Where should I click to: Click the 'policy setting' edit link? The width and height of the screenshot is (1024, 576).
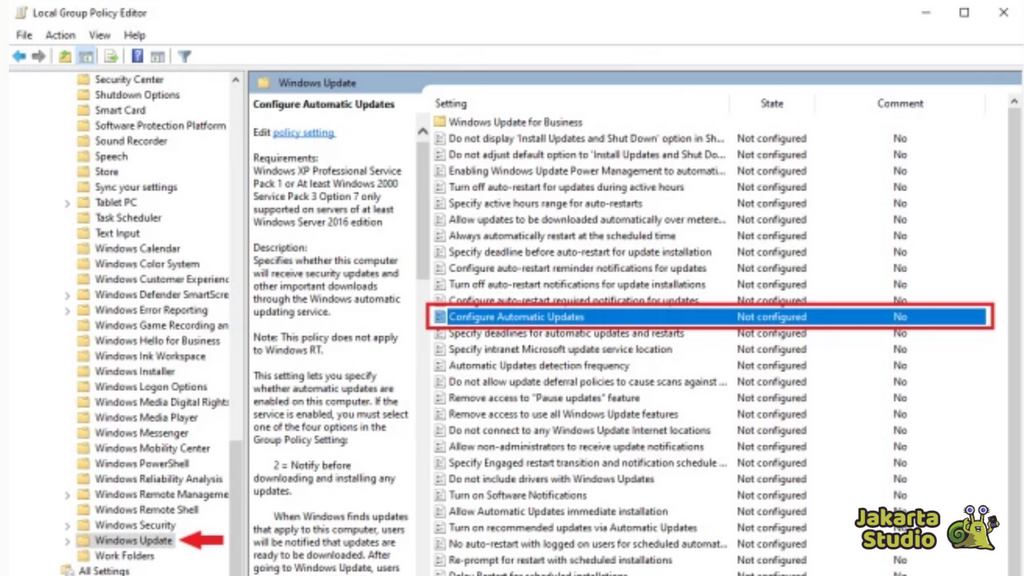click(304, 133)
